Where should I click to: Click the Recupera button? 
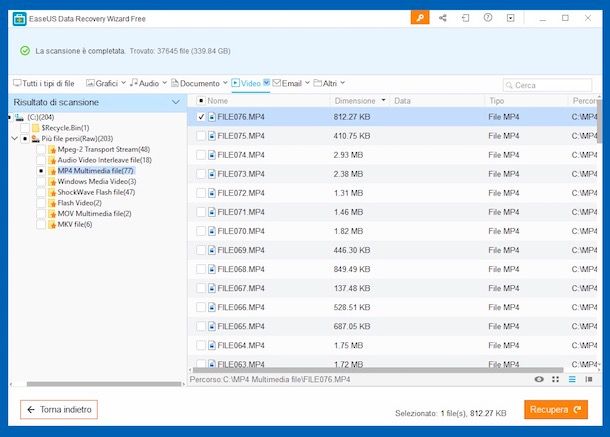click(x=556, y=409)
